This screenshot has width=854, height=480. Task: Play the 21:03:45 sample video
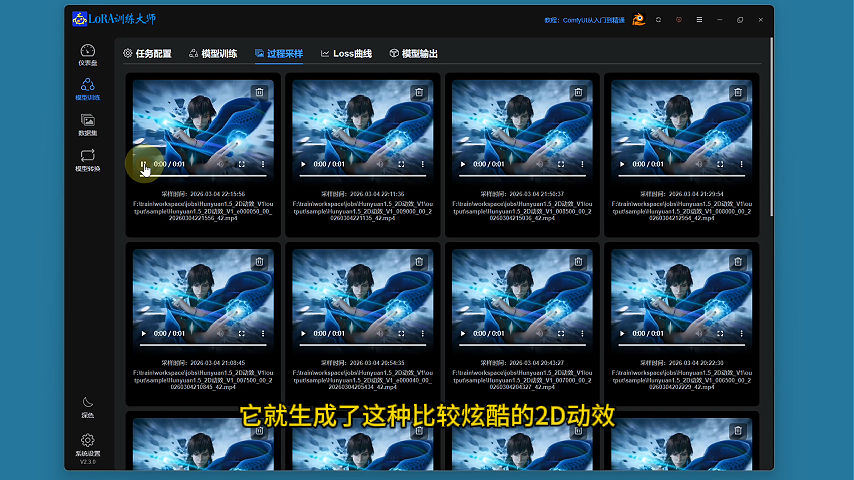[144, 333]
